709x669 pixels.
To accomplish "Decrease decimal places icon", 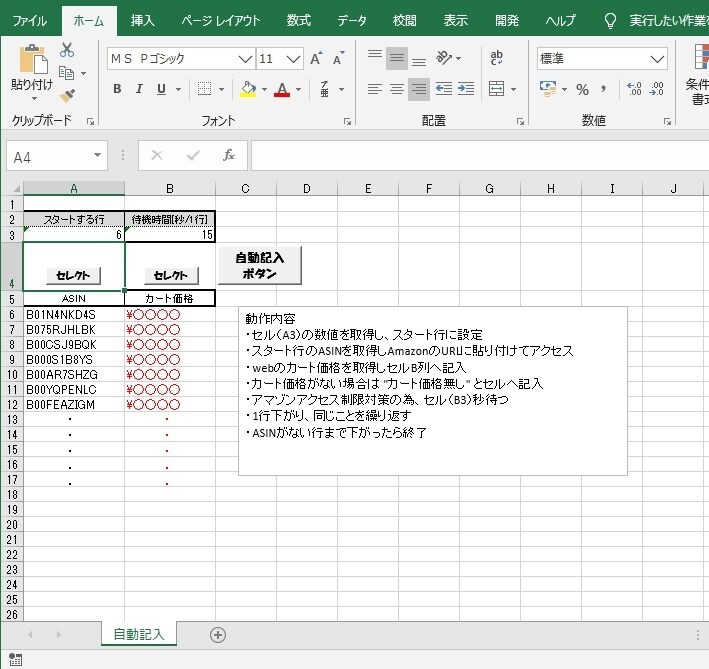I will (656, 89).
